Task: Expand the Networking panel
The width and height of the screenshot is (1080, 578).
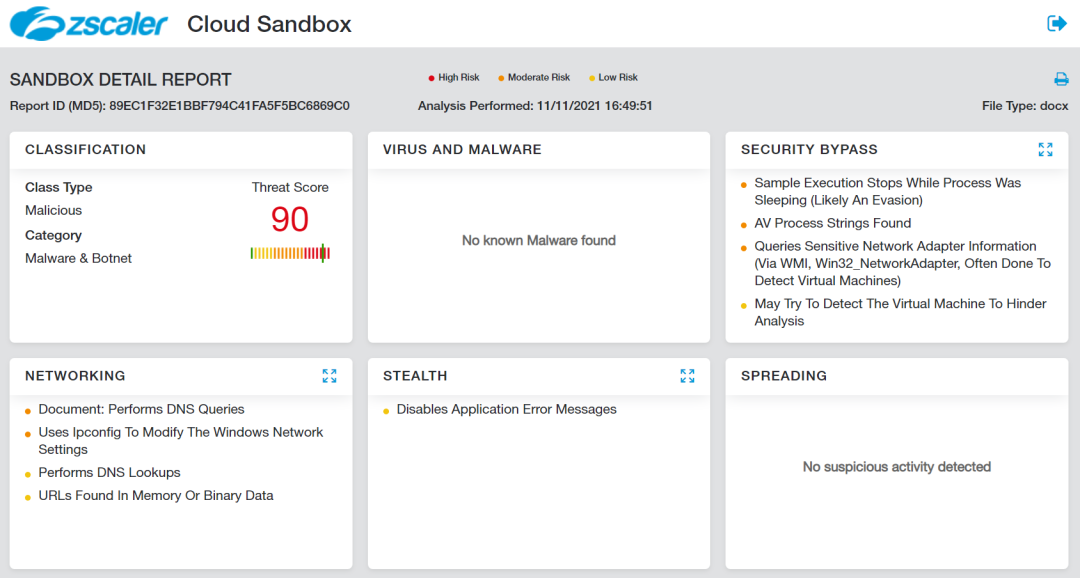Action: (x=330, y=376)
